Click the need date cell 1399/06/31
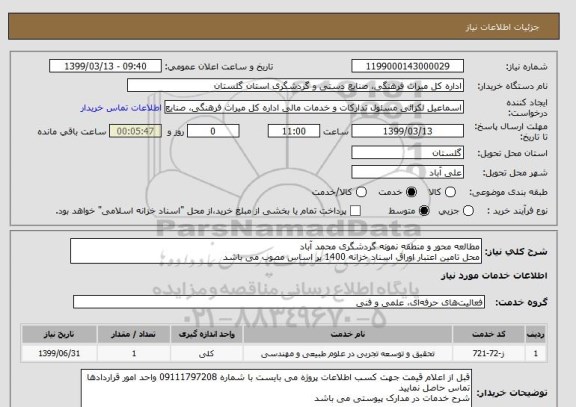Image resolution: width=576 pixels, height=407 pixels. [x=59, y=353]
